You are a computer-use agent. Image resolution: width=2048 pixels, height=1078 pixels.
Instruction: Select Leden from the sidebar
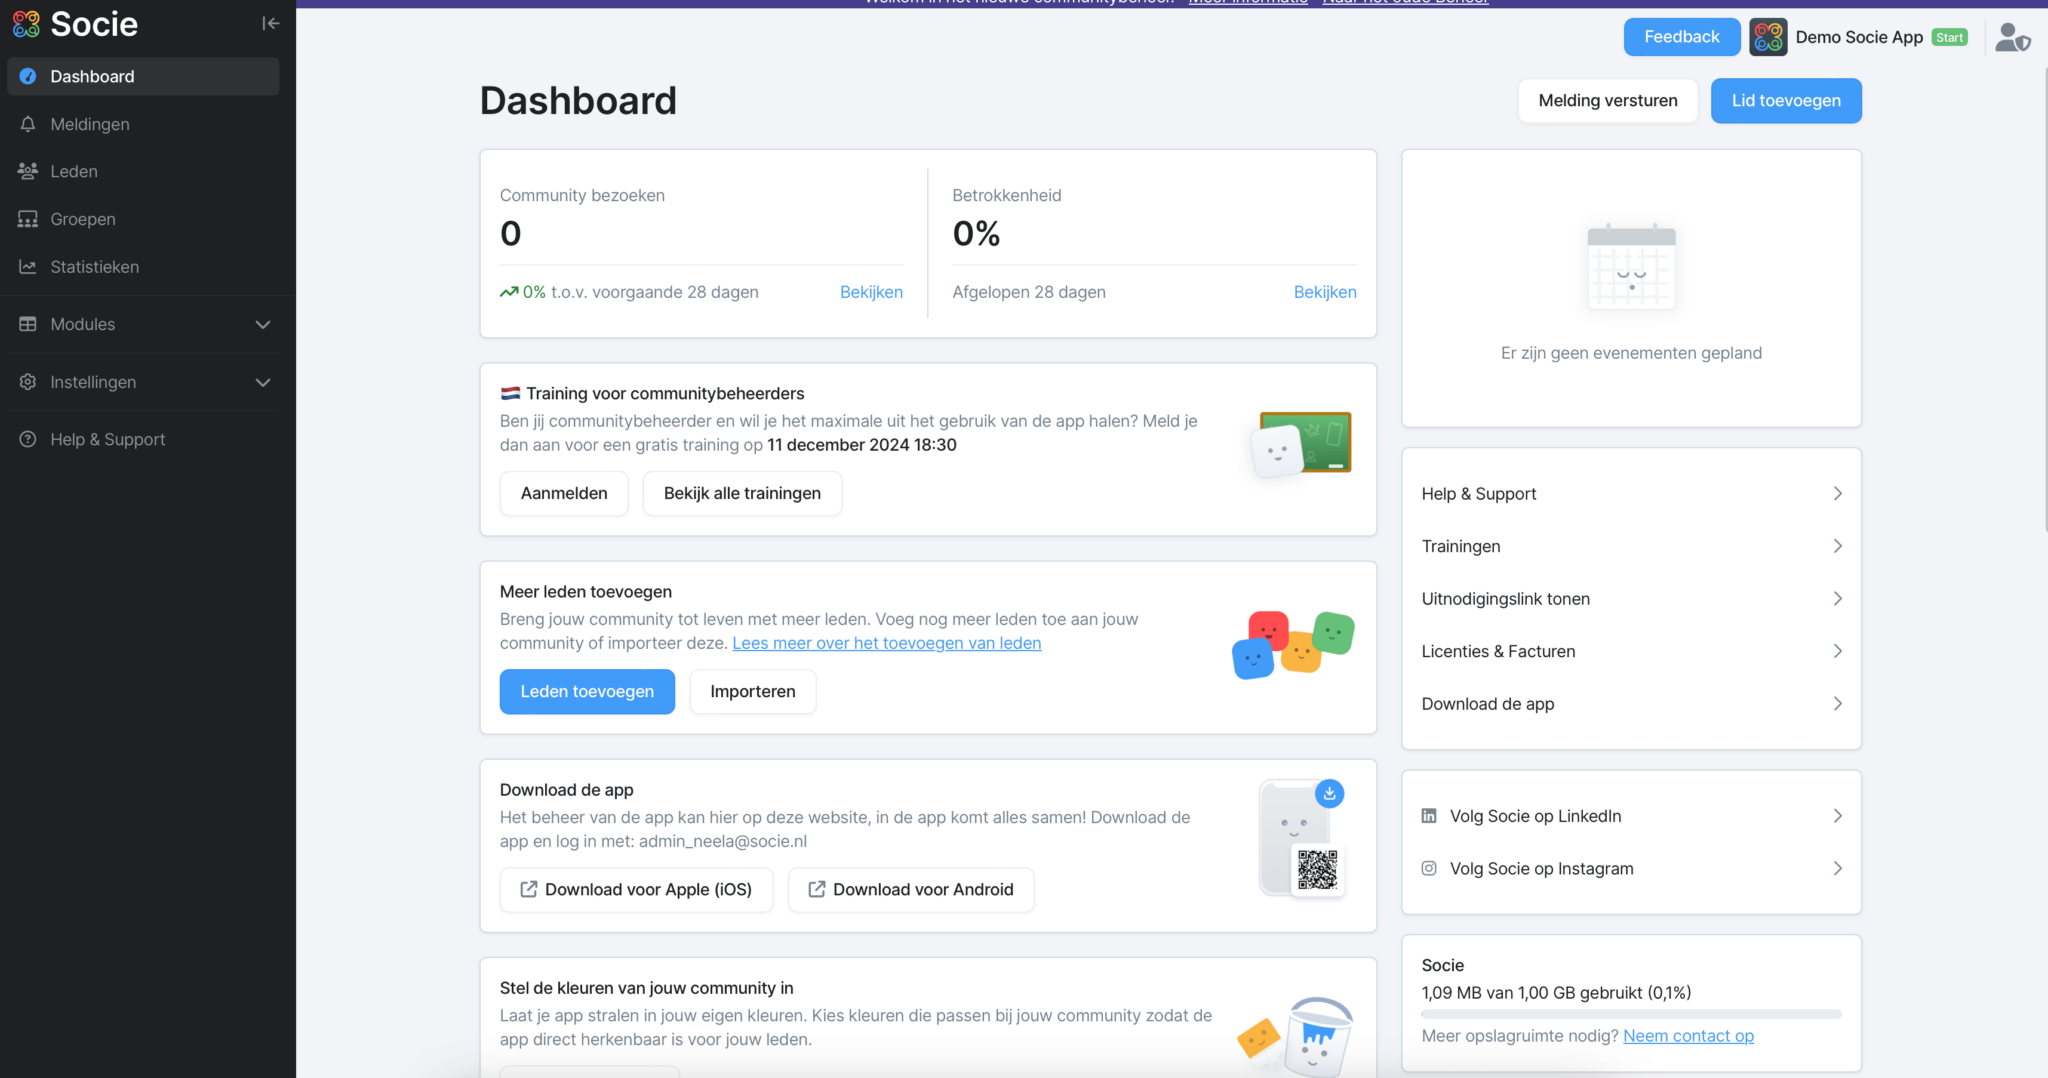[74, 171]
